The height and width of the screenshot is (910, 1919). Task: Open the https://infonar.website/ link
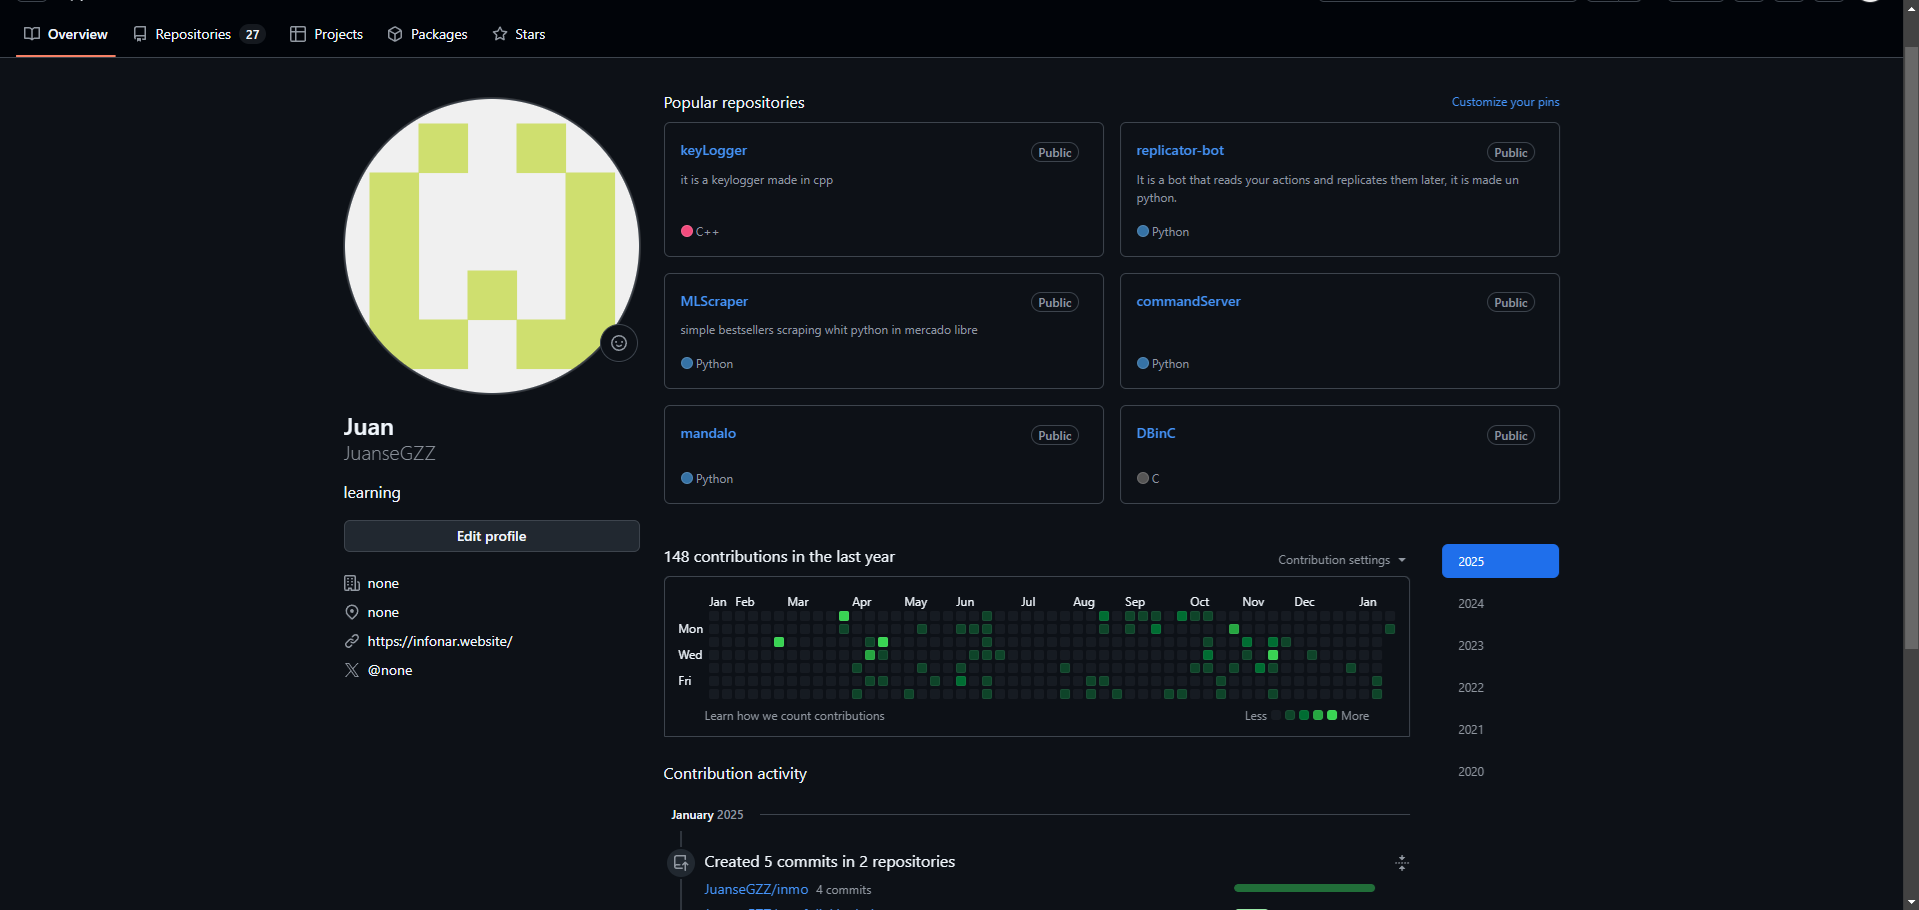coord(440,641)
